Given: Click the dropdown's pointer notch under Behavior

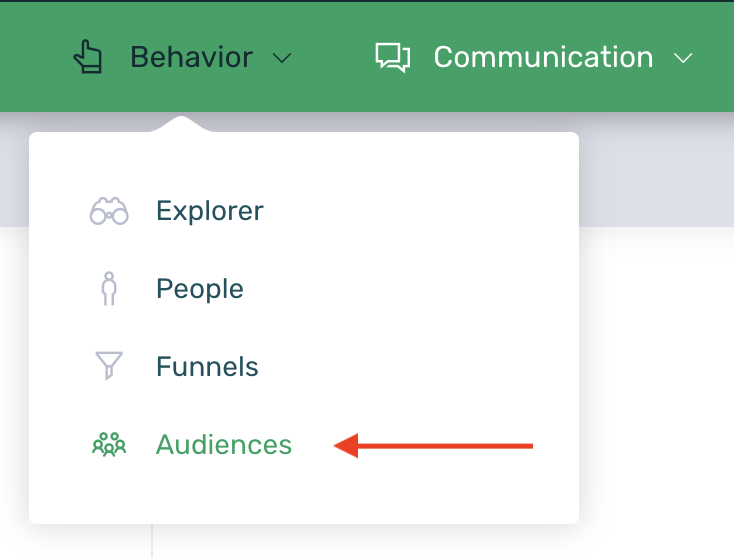Looking at the screenshot, I should point(181,125).
